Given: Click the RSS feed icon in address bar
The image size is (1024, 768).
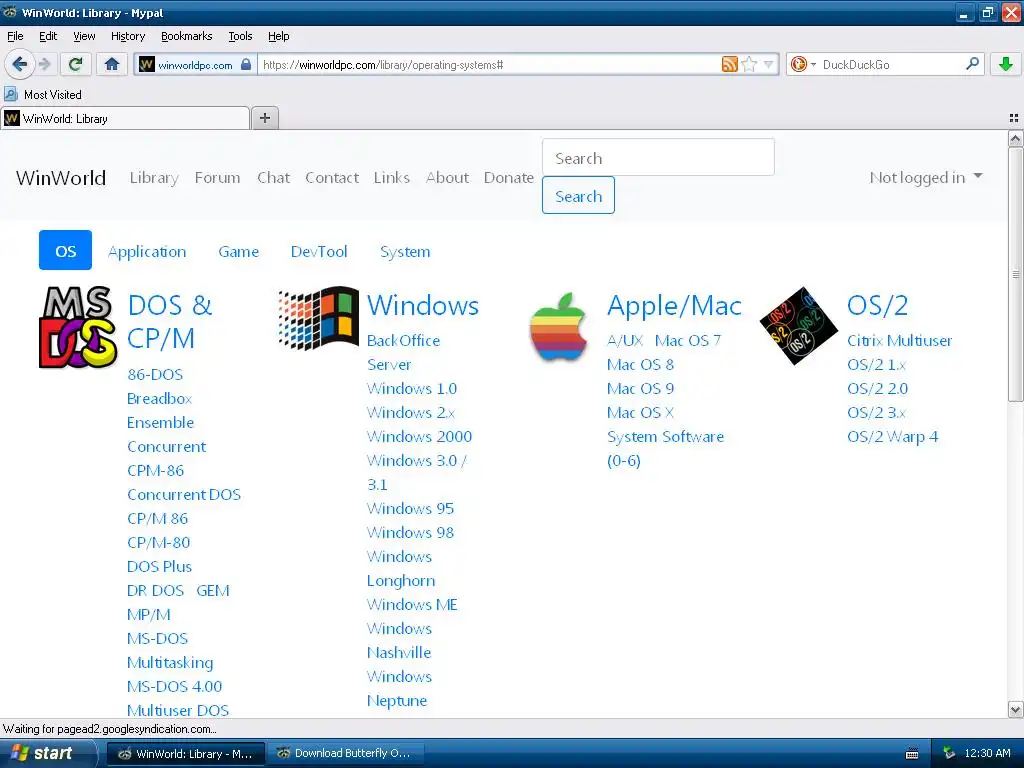Looking at the screenshot, I should coord(729,64).
